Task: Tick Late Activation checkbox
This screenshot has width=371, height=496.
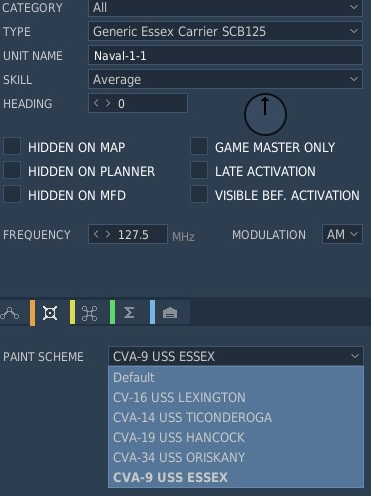Action: 199,170
